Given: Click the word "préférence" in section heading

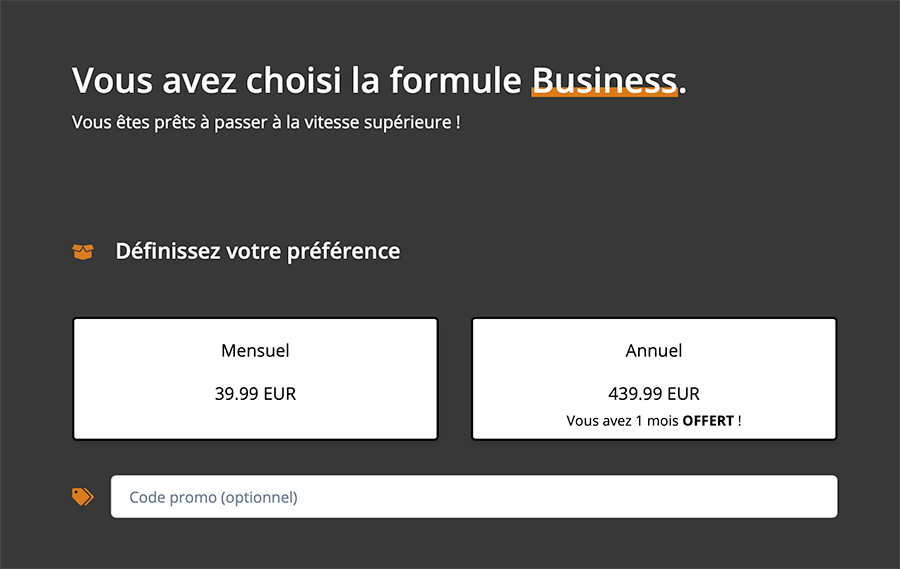Looking at the screenshot, I should 343,252.
